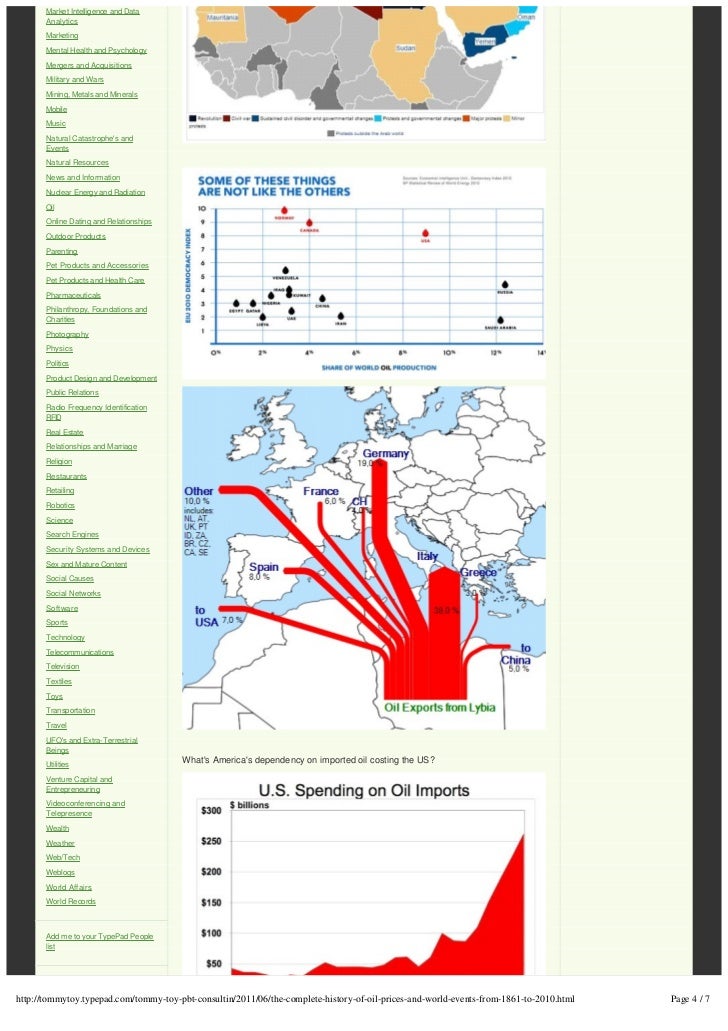
Task: Open the Weather category link
Action: [61, 844]
